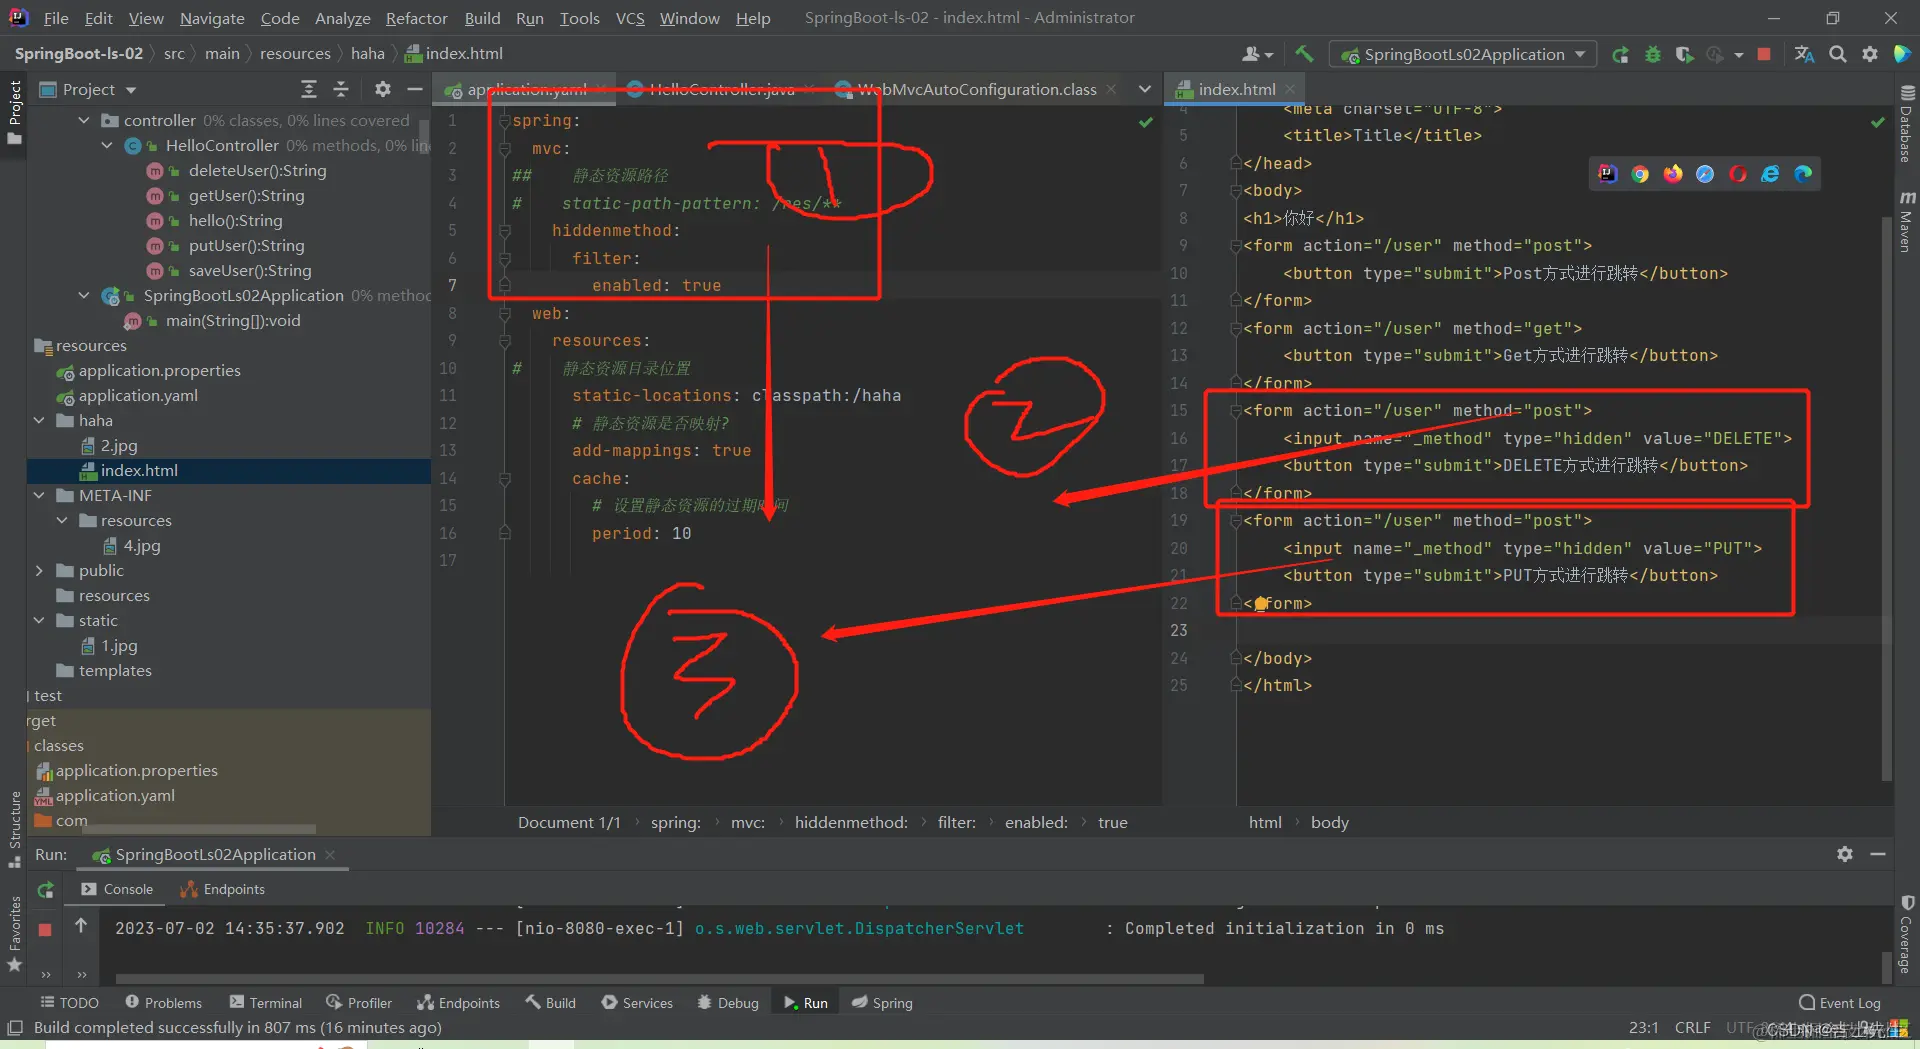
Task: Toggle the Maven side panel
Action: click(1907, 222)
